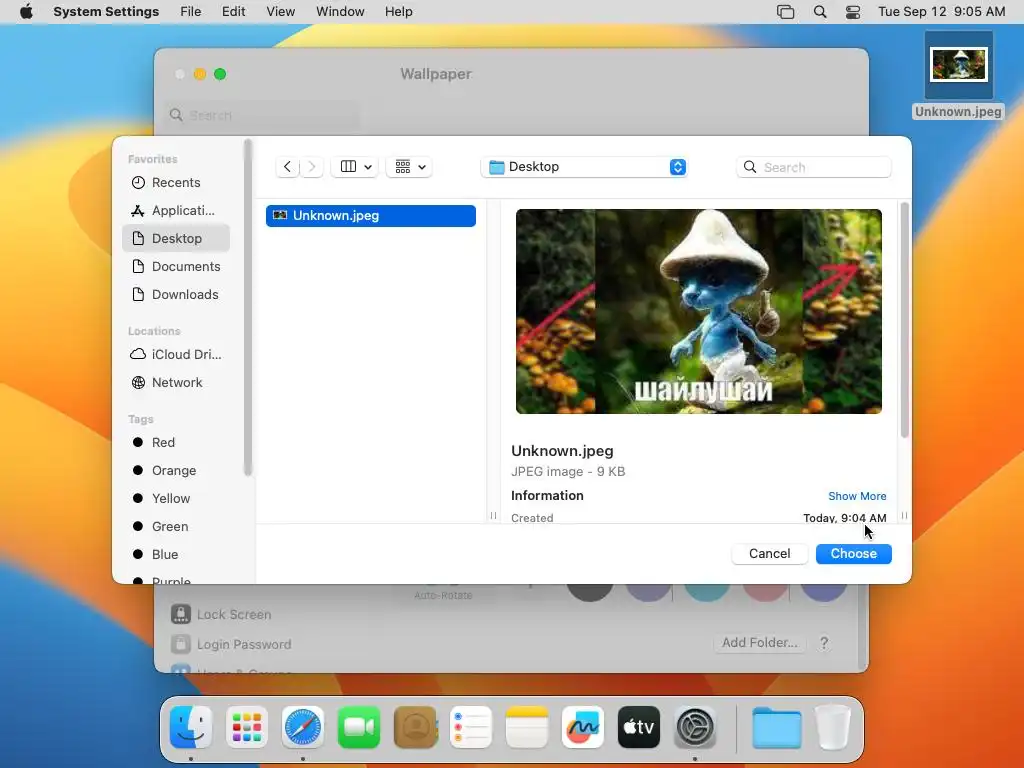
Task: Open the Desktop location pop-up menu
Action: pyautogui.click(x=585, y=167)
